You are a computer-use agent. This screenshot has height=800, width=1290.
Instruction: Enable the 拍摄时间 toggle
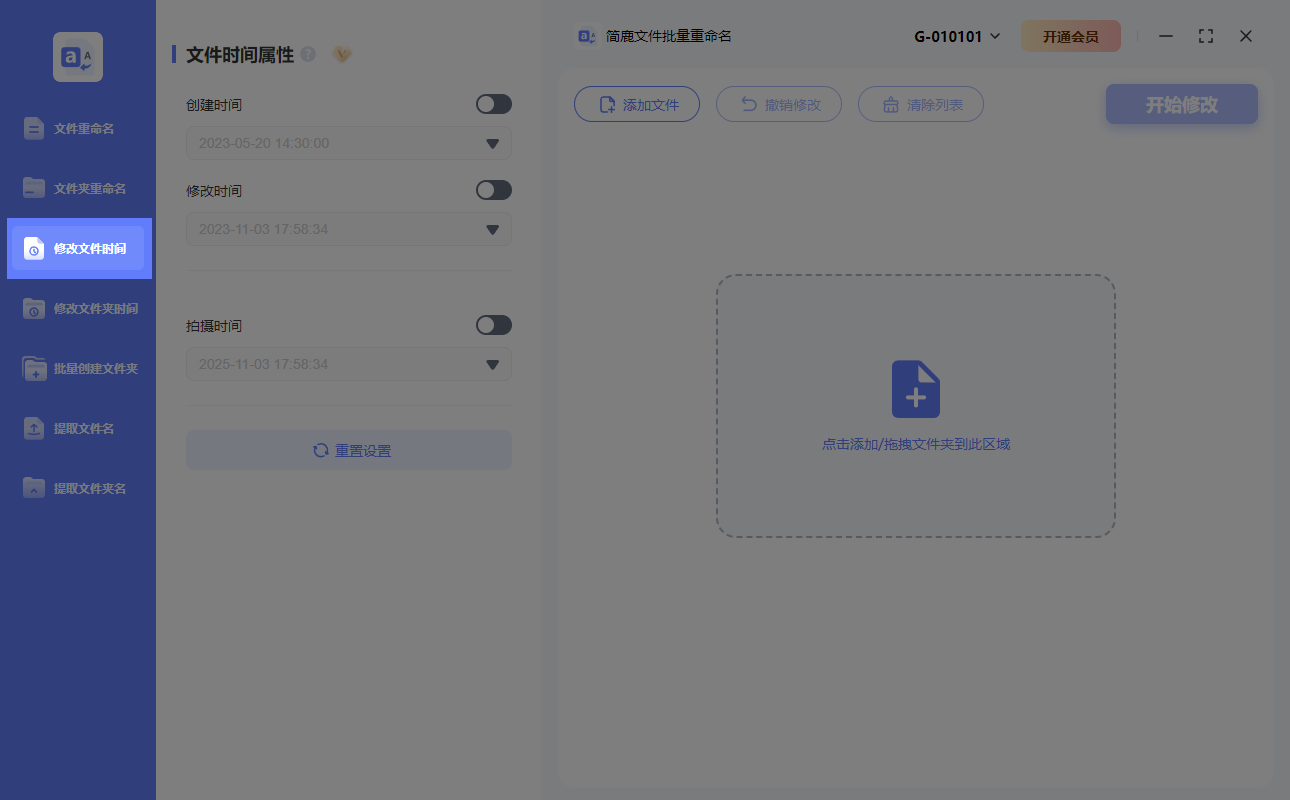(493, 325)
